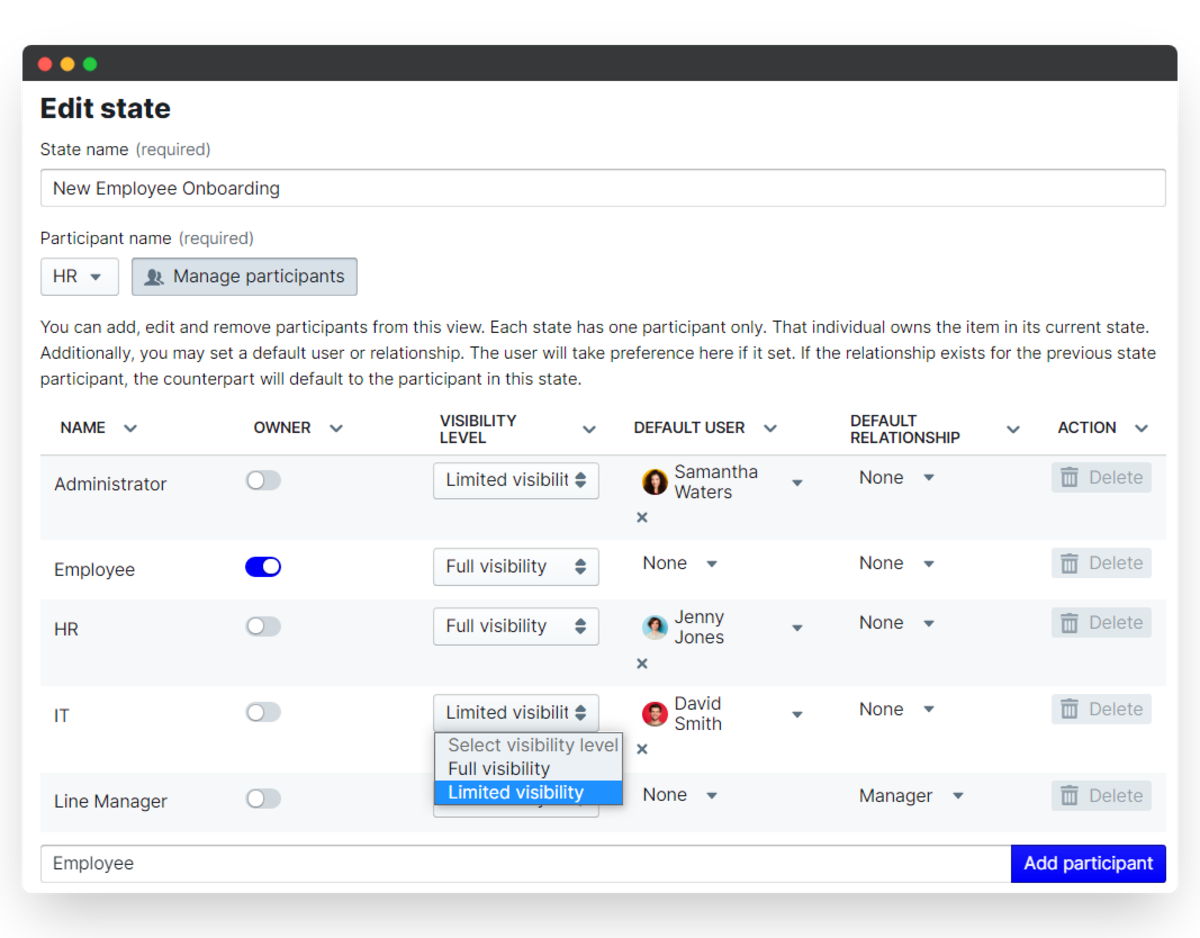Click the Manage participants button
This screenshot has height=938, width=1200.
pos(244,277)
